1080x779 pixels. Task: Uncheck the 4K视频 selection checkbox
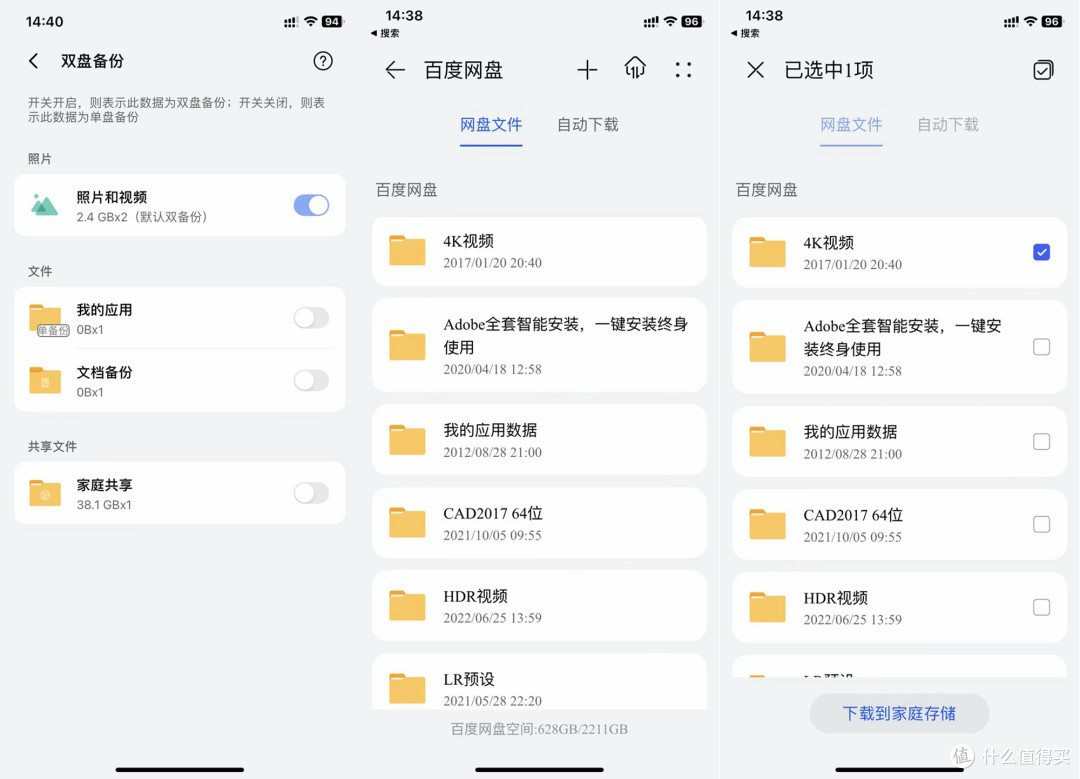click(x=1041, y=253)
